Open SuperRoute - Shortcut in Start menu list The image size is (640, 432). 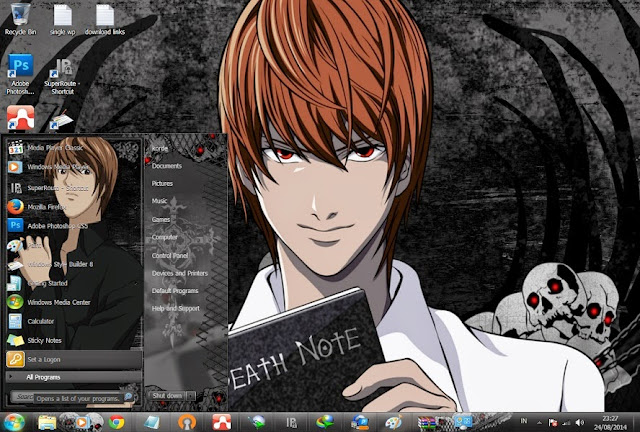point(73,188)
